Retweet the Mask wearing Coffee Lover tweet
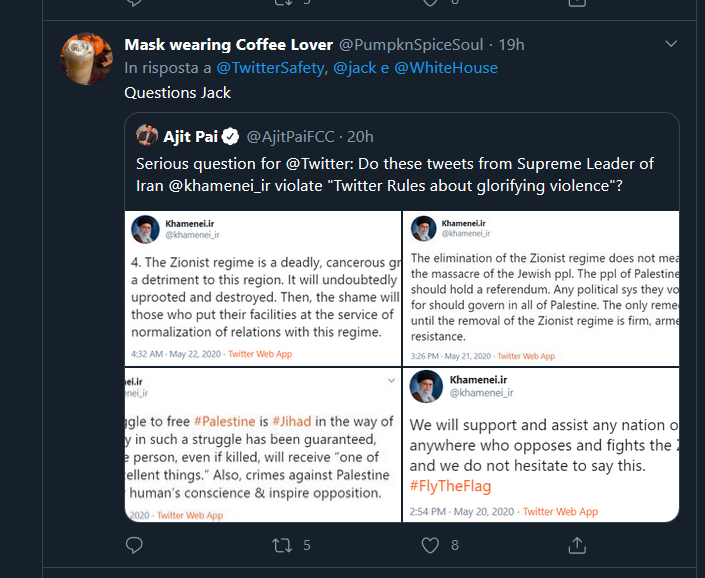The width and height of the screenshot is (705, 578). pyautogui.click(x=282, y=546)
